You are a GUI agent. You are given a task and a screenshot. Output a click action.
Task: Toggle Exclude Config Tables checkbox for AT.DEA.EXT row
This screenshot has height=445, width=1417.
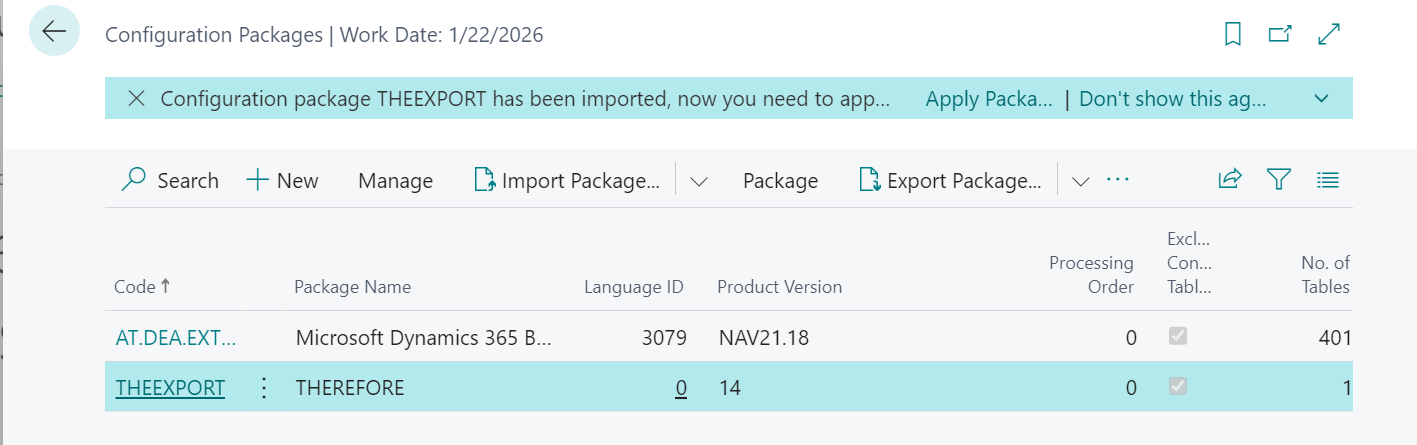(1178, 337)
